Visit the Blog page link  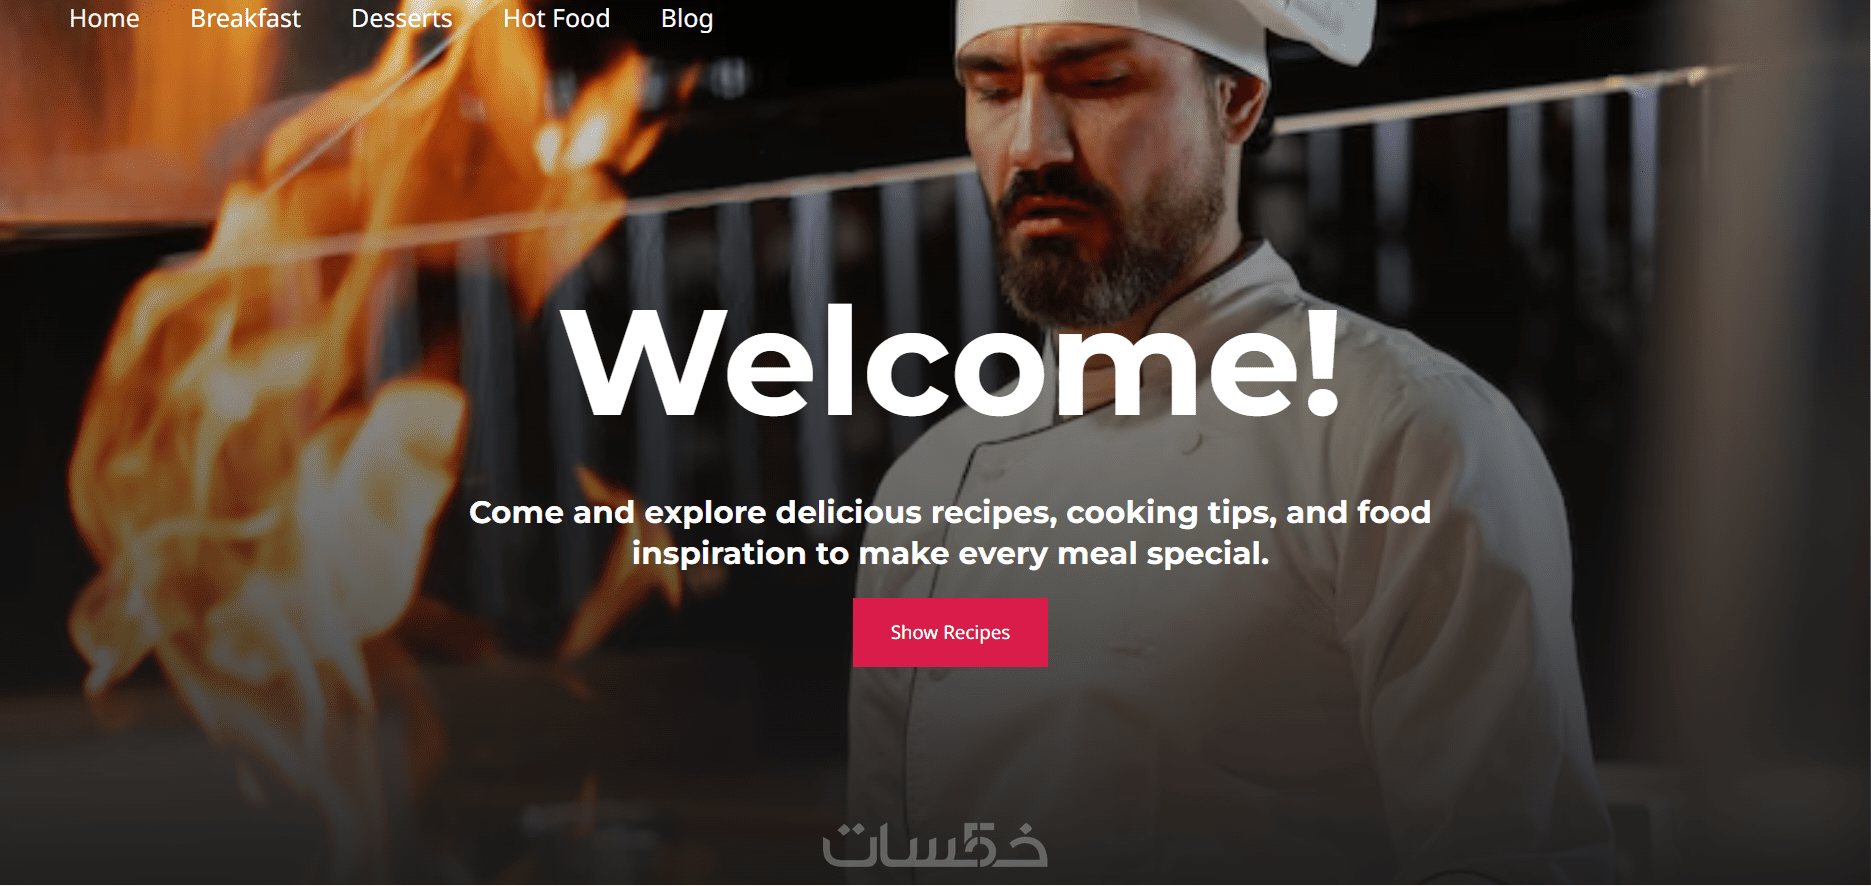[x=687, y=19]
